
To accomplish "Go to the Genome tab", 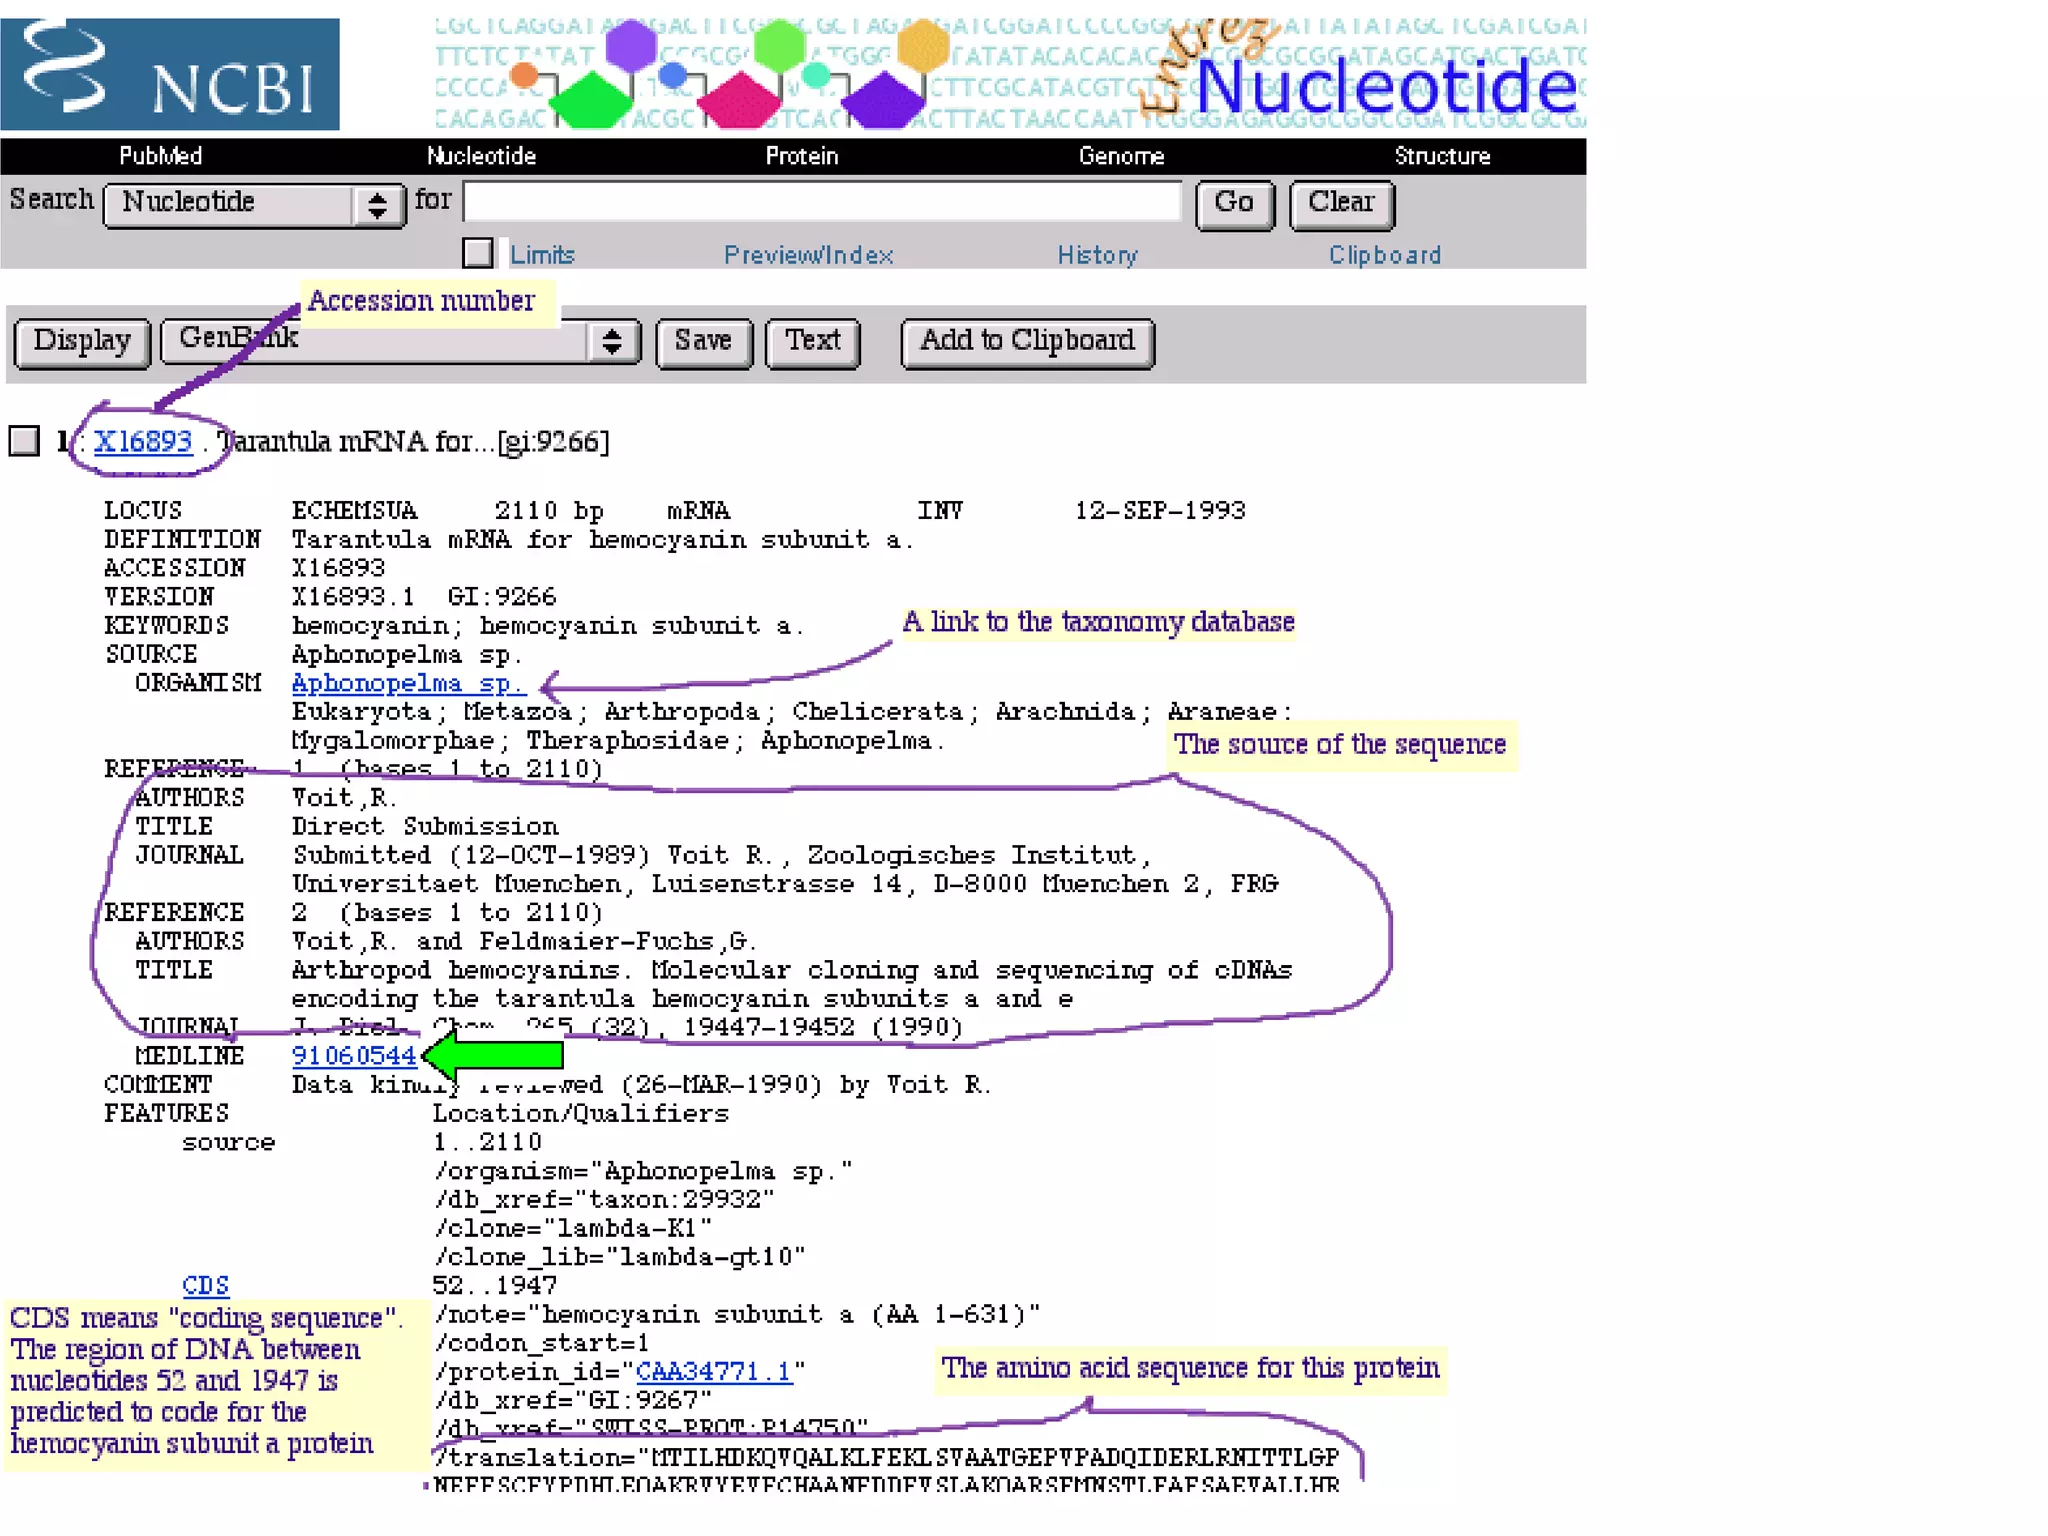I will pyautogui.click(x=1120, y=156).
